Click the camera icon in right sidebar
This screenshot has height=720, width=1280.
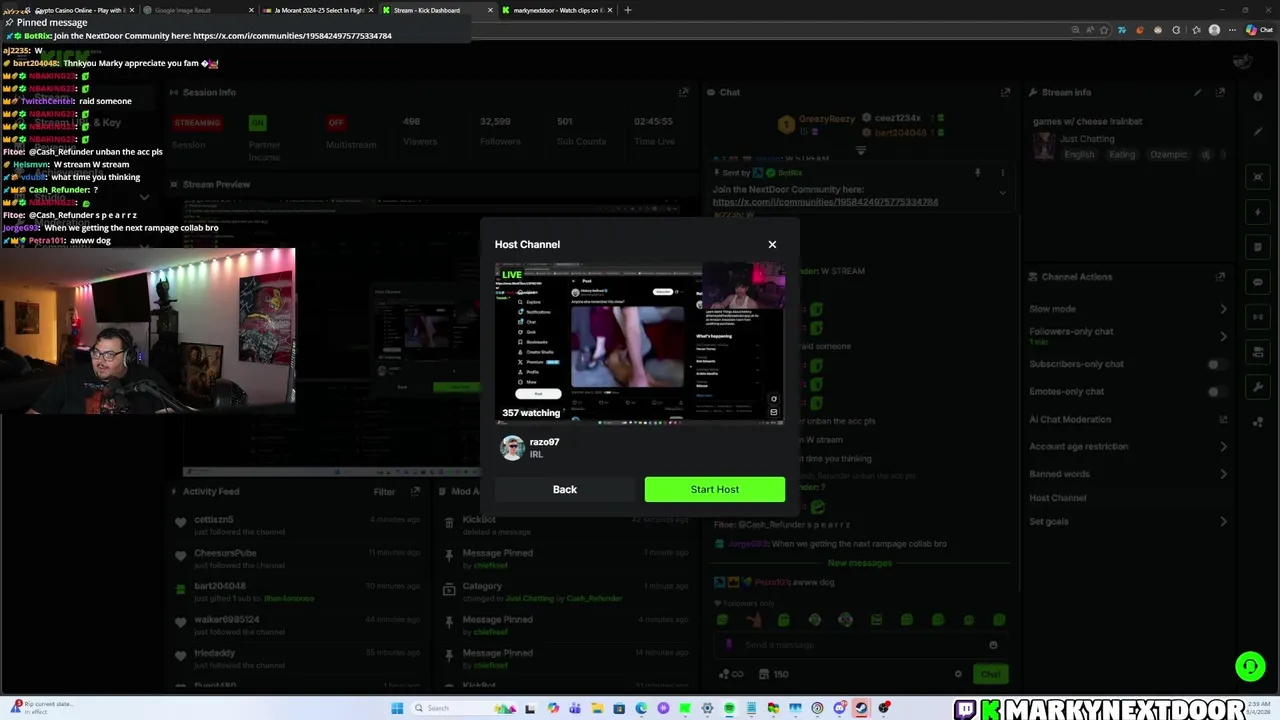click(1258, 177)
